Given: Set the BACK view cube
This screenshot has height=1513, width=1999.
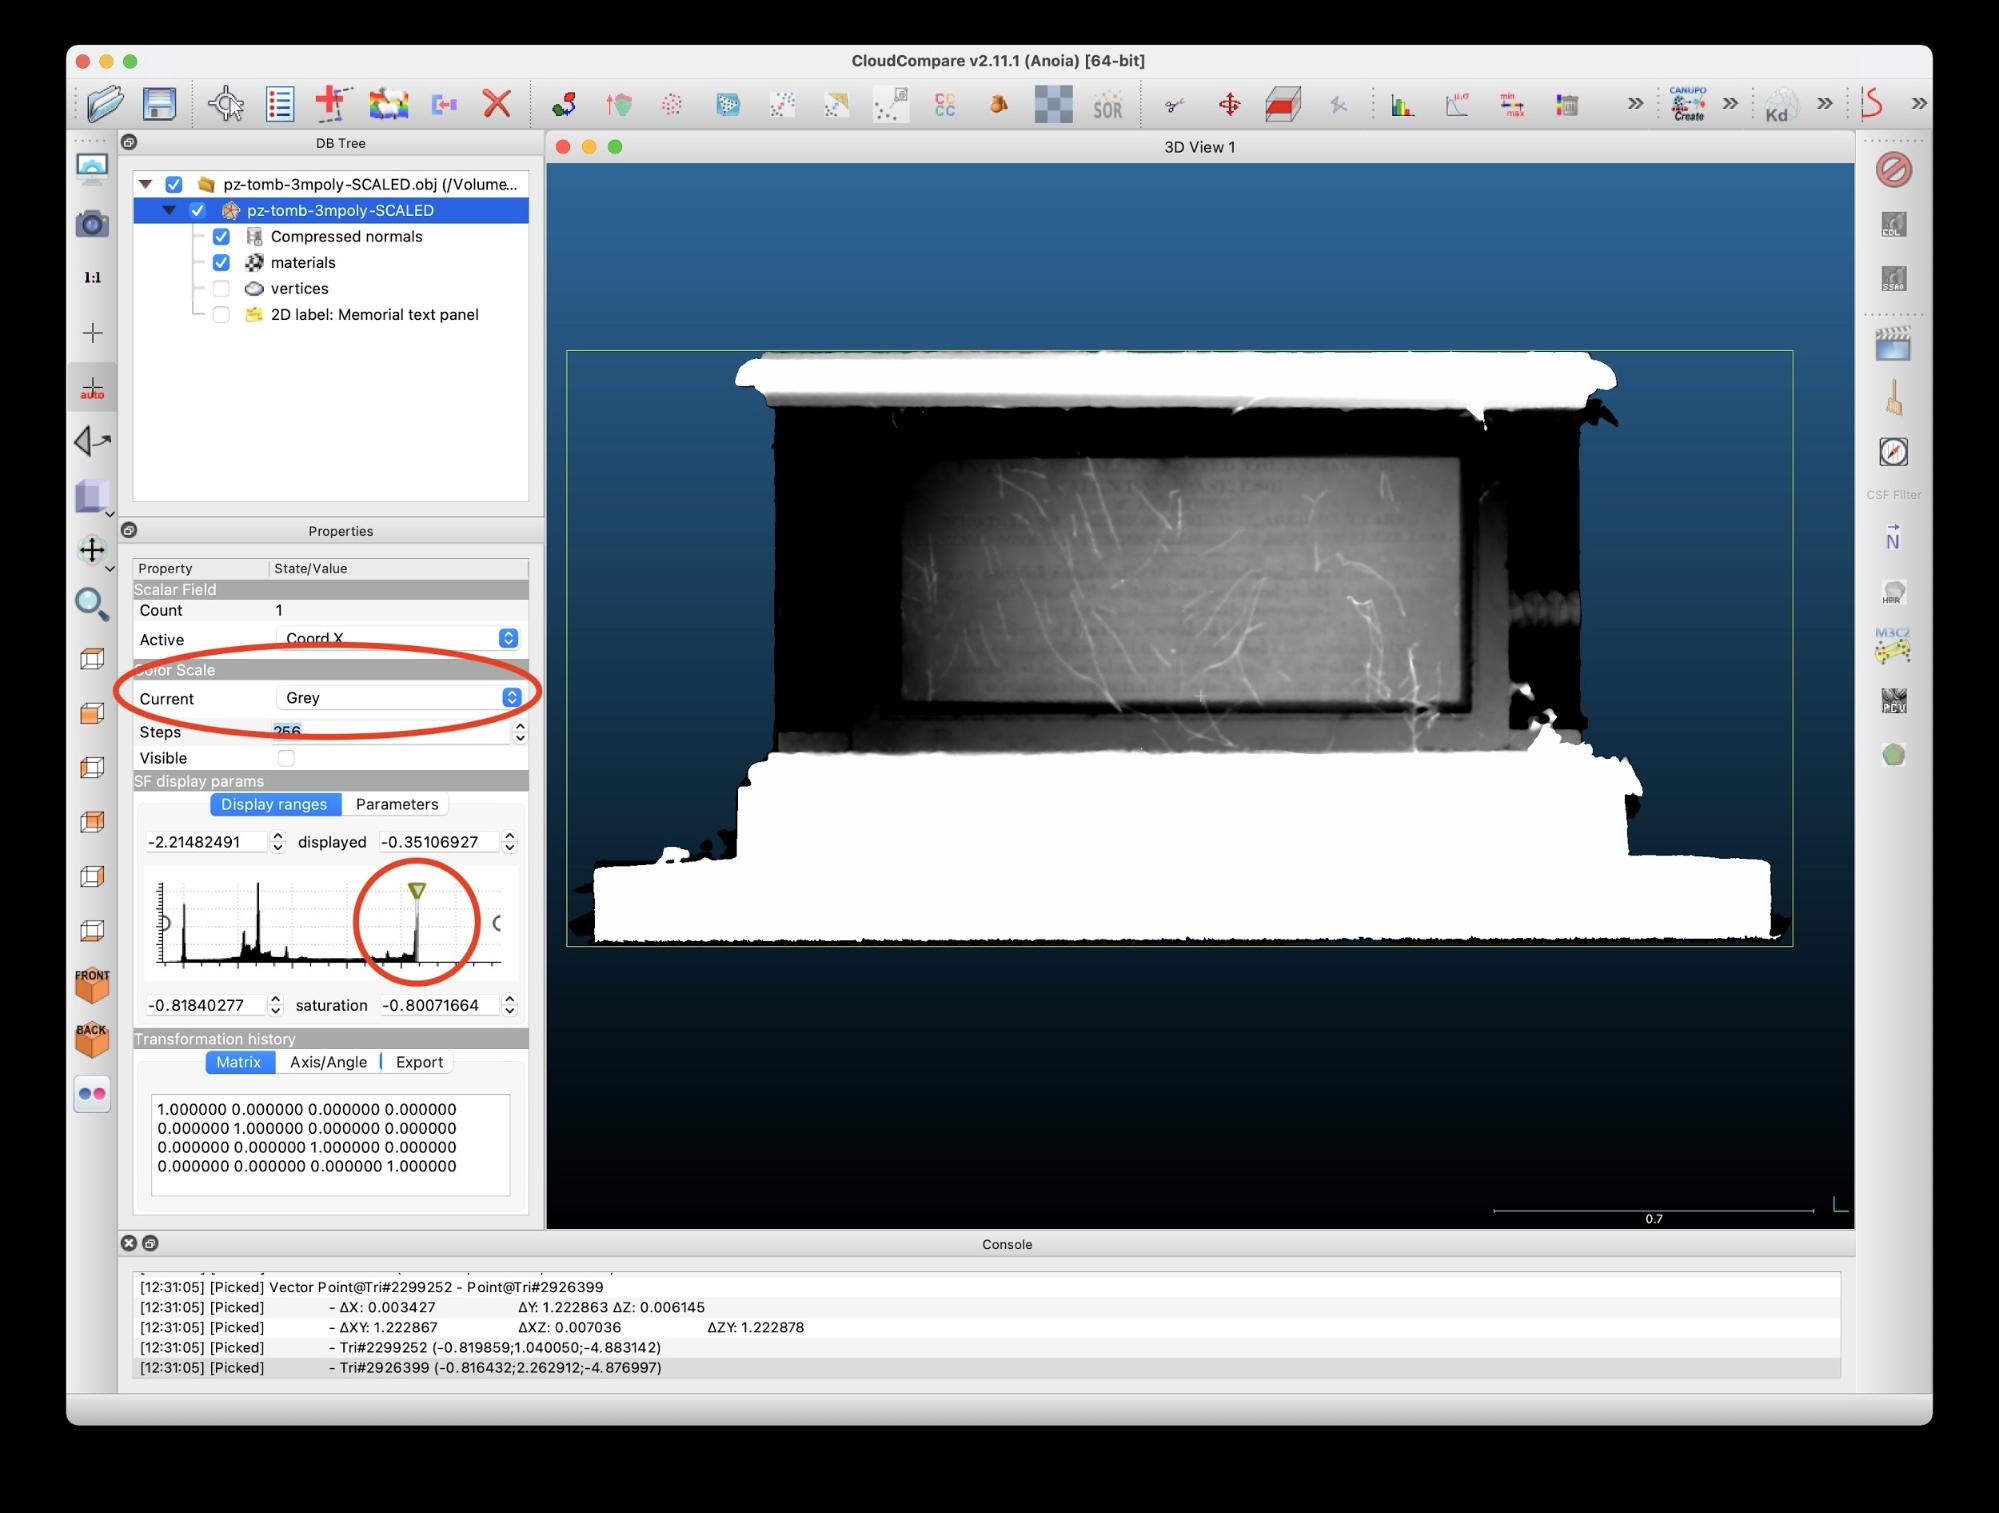Looking at the screenshot, I should (x=92, y=1039).
